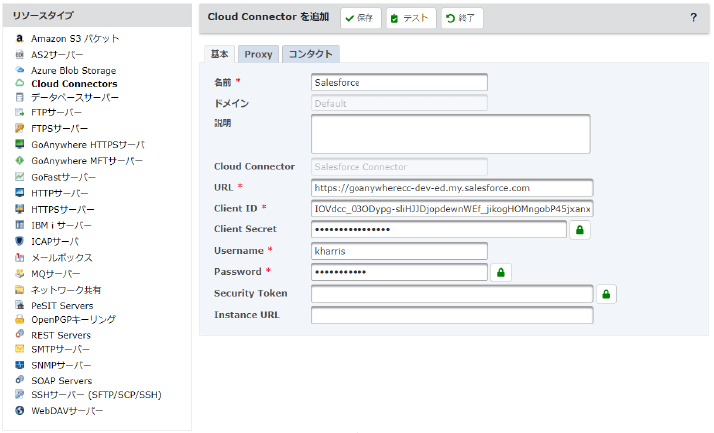Click the REST Servers icon
The image size is (714, 433).
20,334
